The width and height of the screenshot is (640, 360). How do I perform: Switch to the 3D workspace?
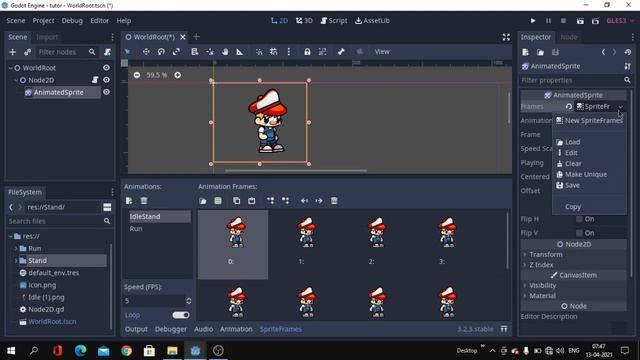click(304, 20)
